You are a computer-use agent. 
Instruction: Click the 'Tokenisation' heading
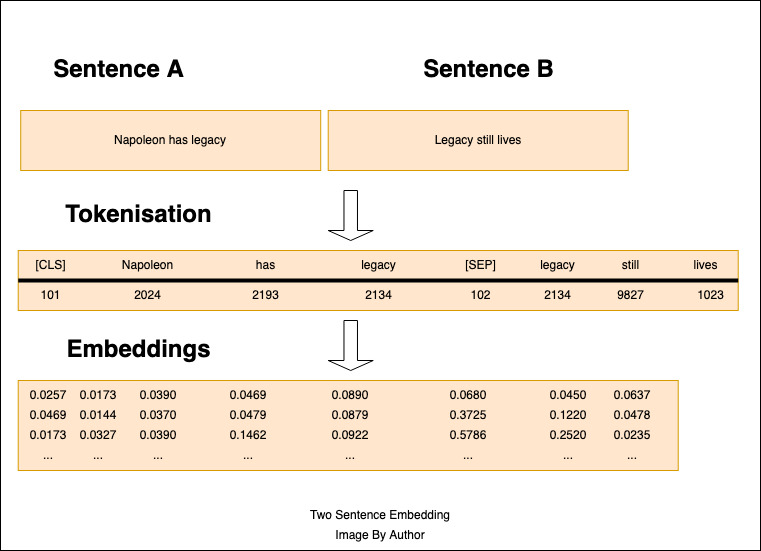(138, 214)
